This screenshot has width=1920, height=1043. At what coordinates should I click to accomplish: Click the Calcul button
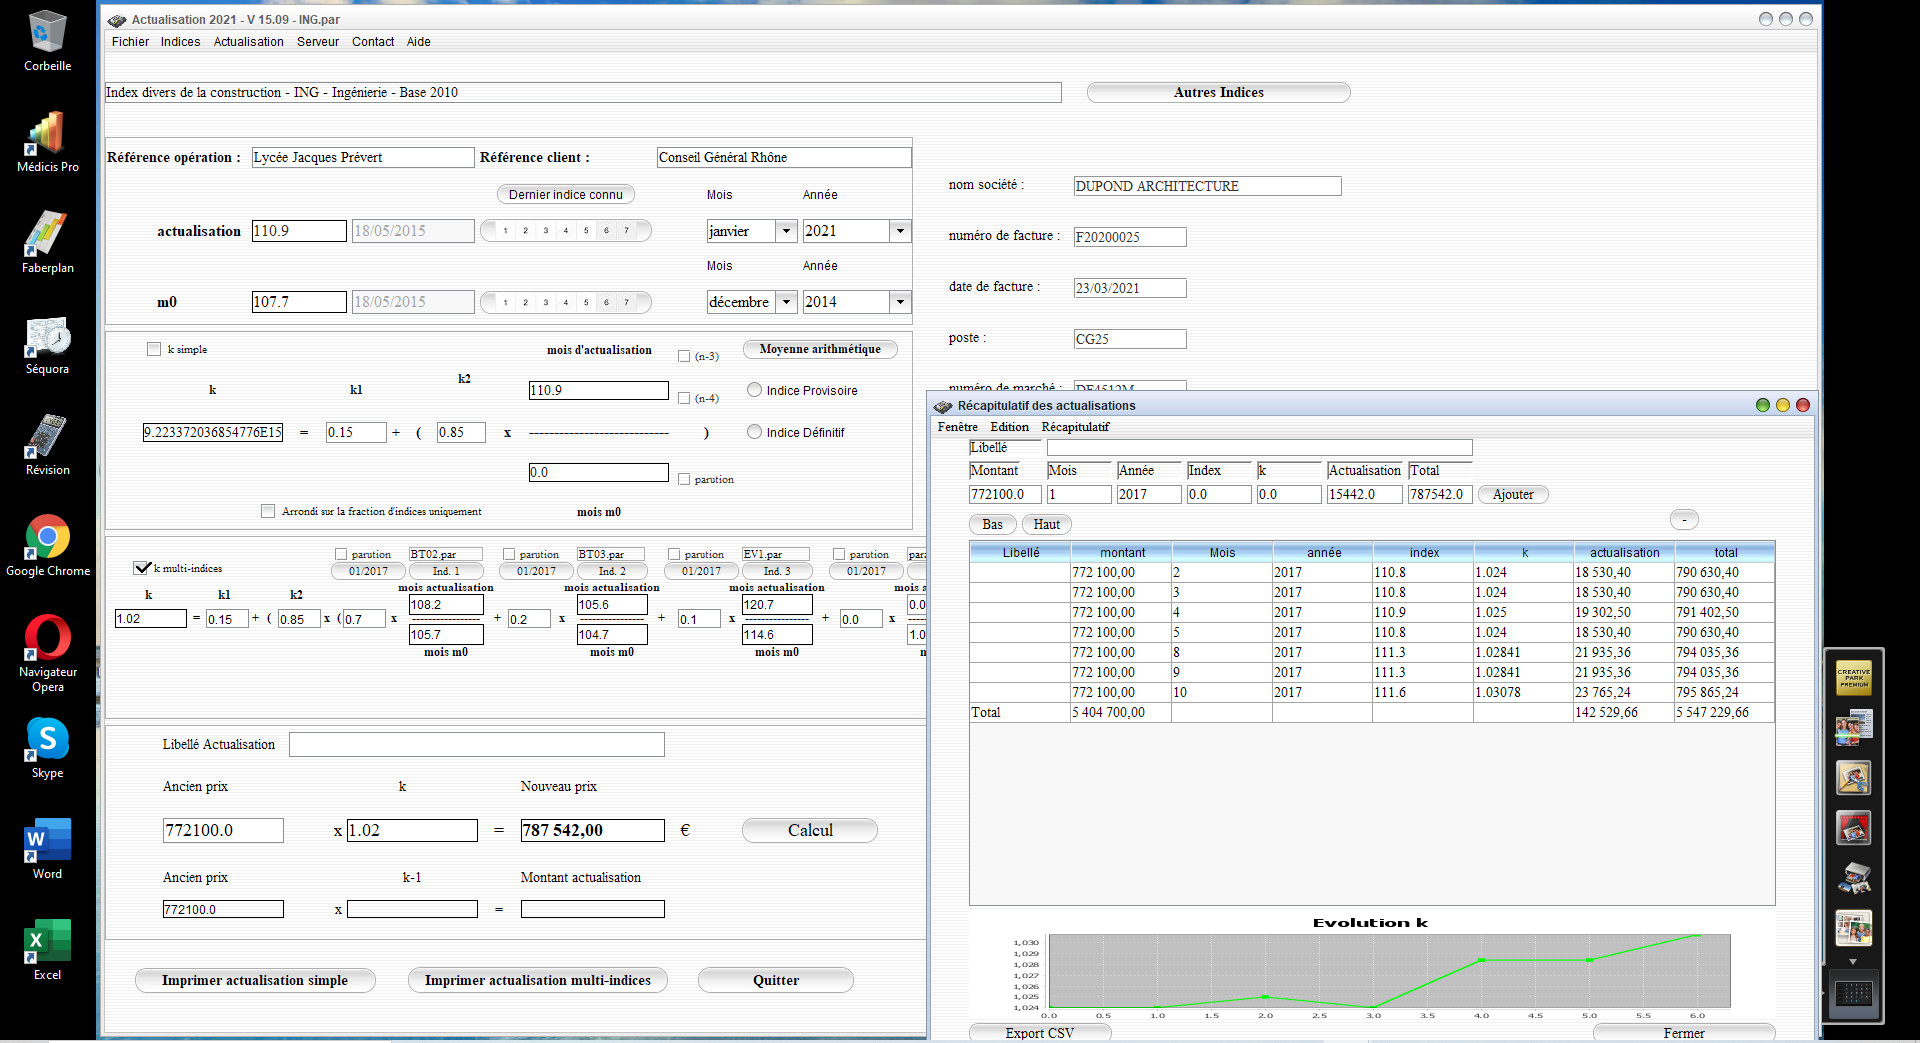pos(810,830)
